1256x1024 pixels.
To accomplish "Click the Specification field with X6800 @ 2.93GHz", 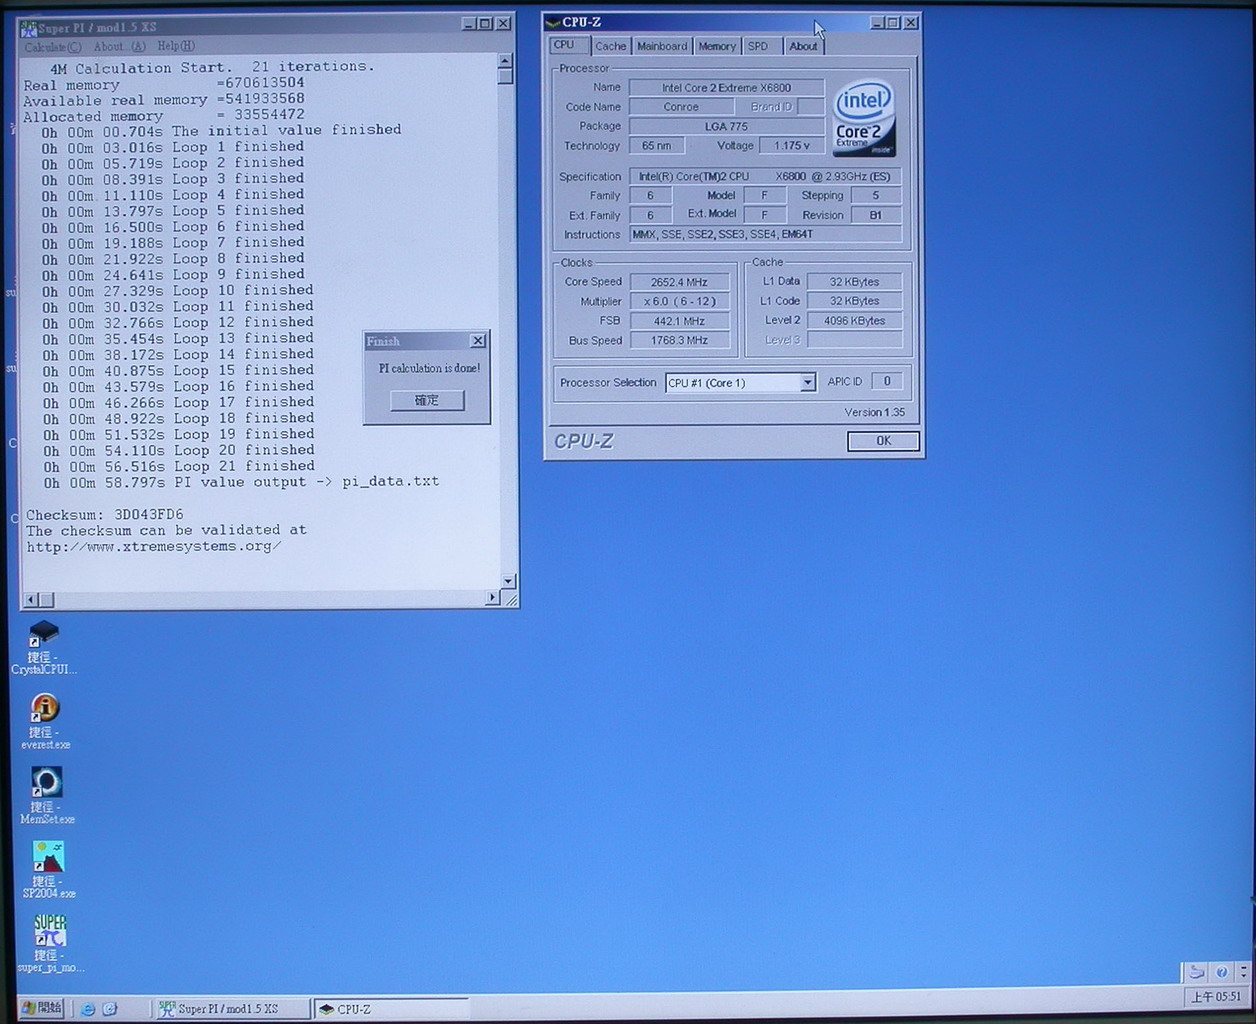I will [x=765, y=176].
